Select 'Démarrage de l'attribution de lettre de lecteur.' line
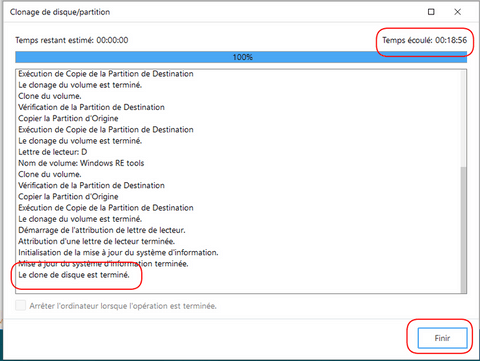 pos(102,230)
